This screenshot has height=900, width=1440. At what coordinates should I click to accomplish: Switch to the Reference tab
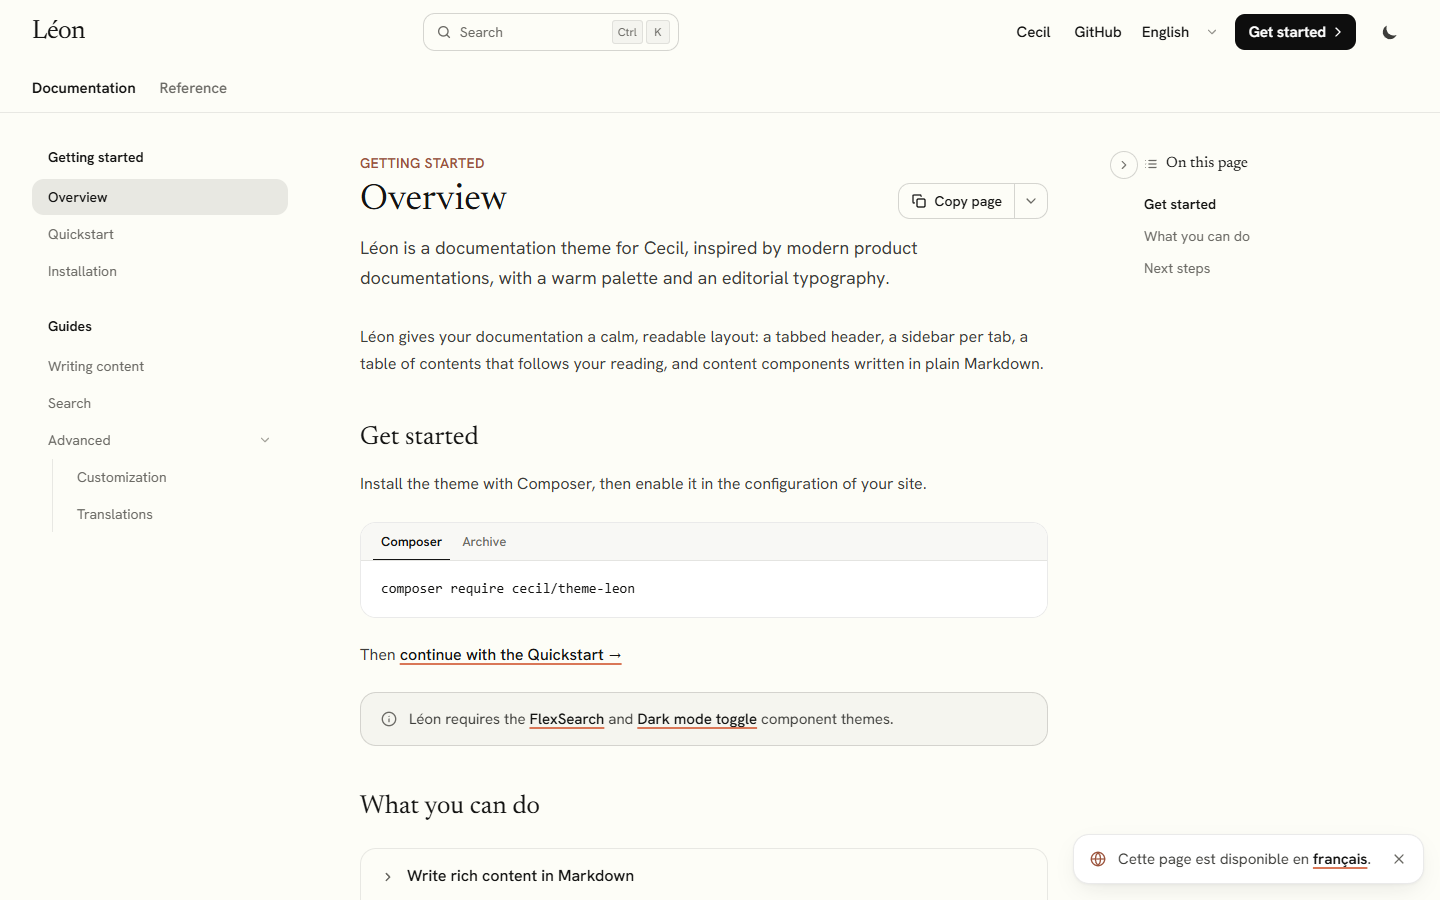point(193,88)
